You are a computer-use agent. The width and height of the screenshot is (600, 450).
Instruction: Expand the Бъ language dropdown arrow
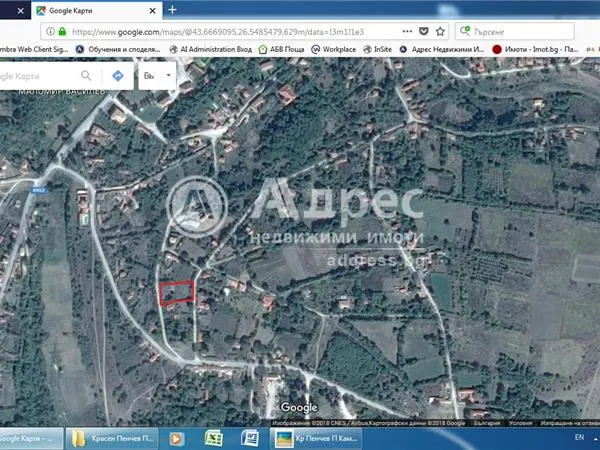pyautogui.click(x=168, y=75)
